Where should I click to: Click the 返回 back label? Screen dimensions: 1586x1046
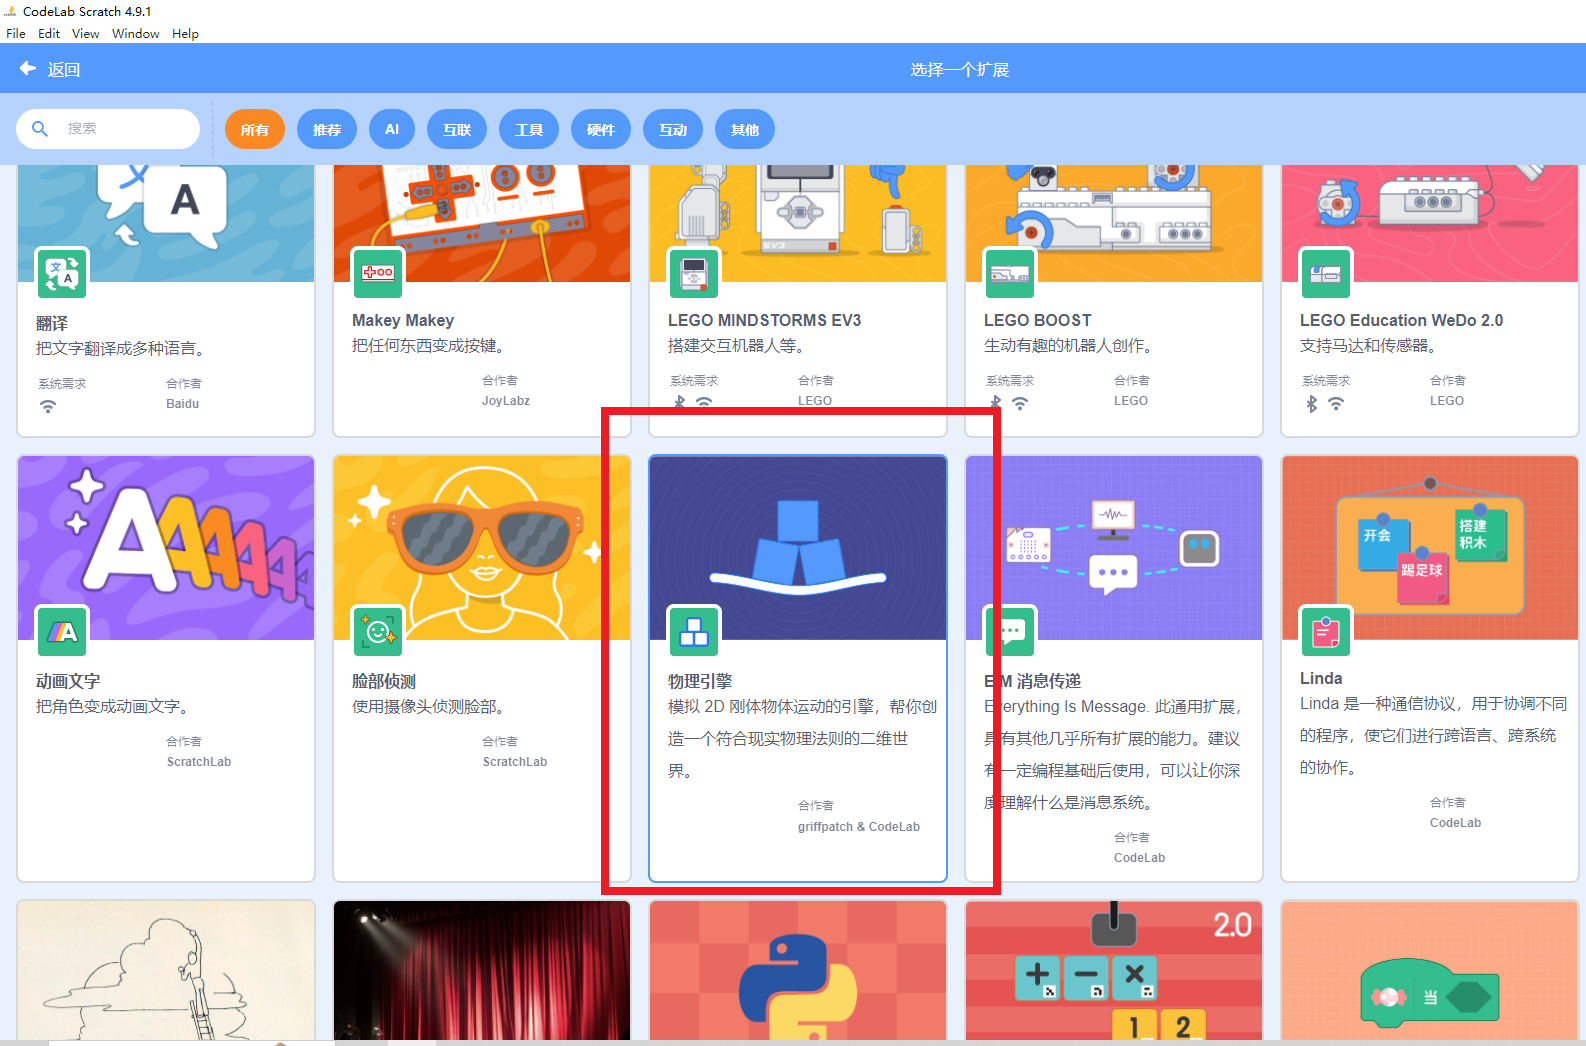[x=64, y=69]
